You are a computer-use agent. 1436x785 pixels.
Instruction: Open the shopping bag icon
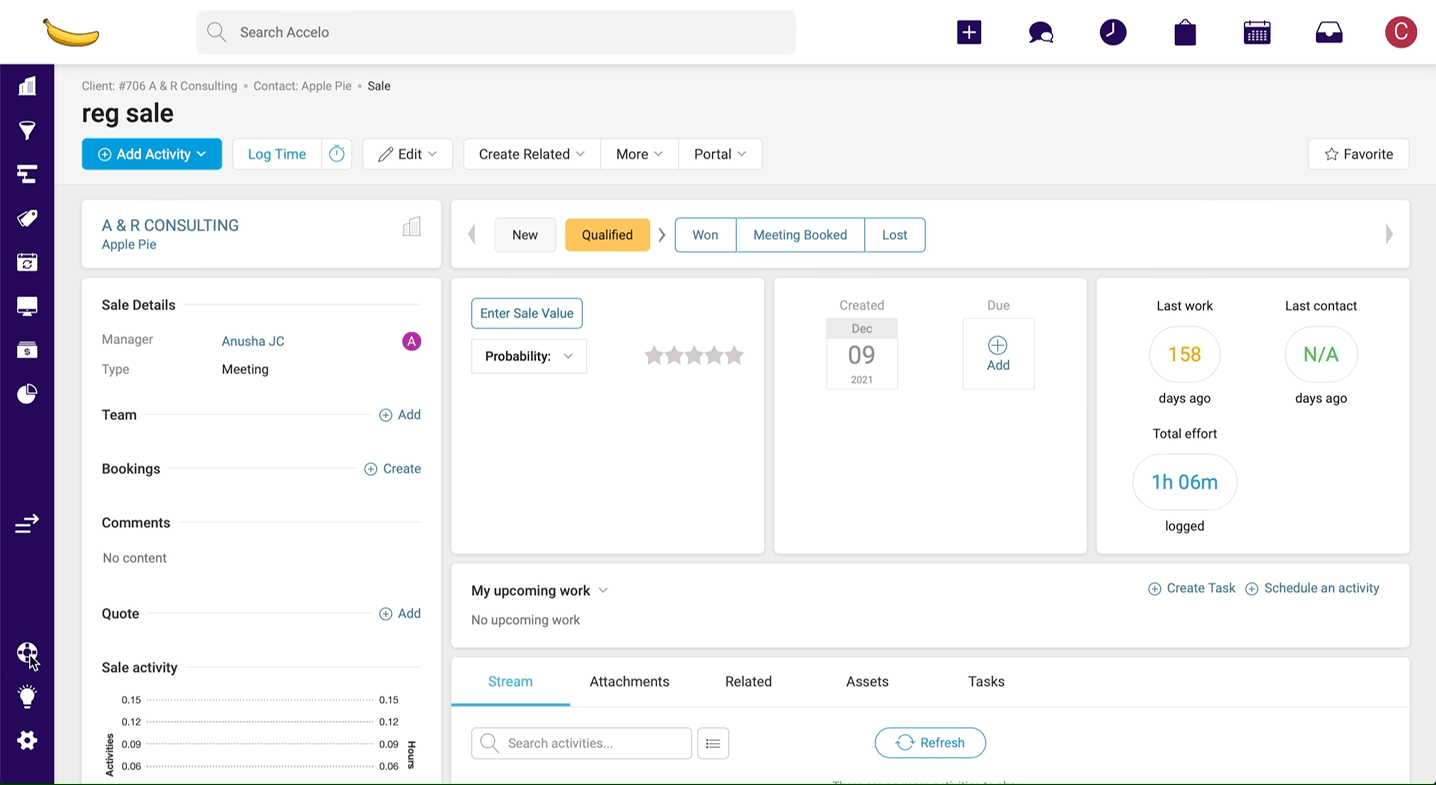coord(1185,33)
